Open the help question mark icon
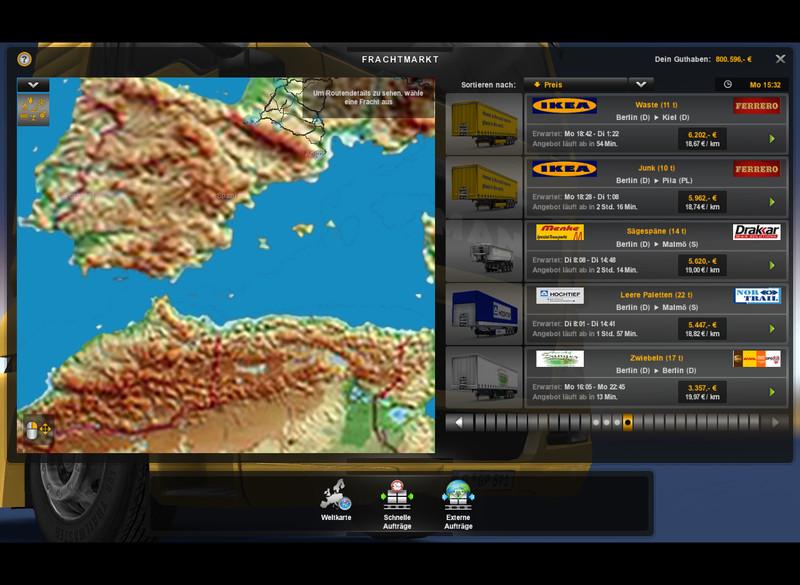 (x=24, y=59)
